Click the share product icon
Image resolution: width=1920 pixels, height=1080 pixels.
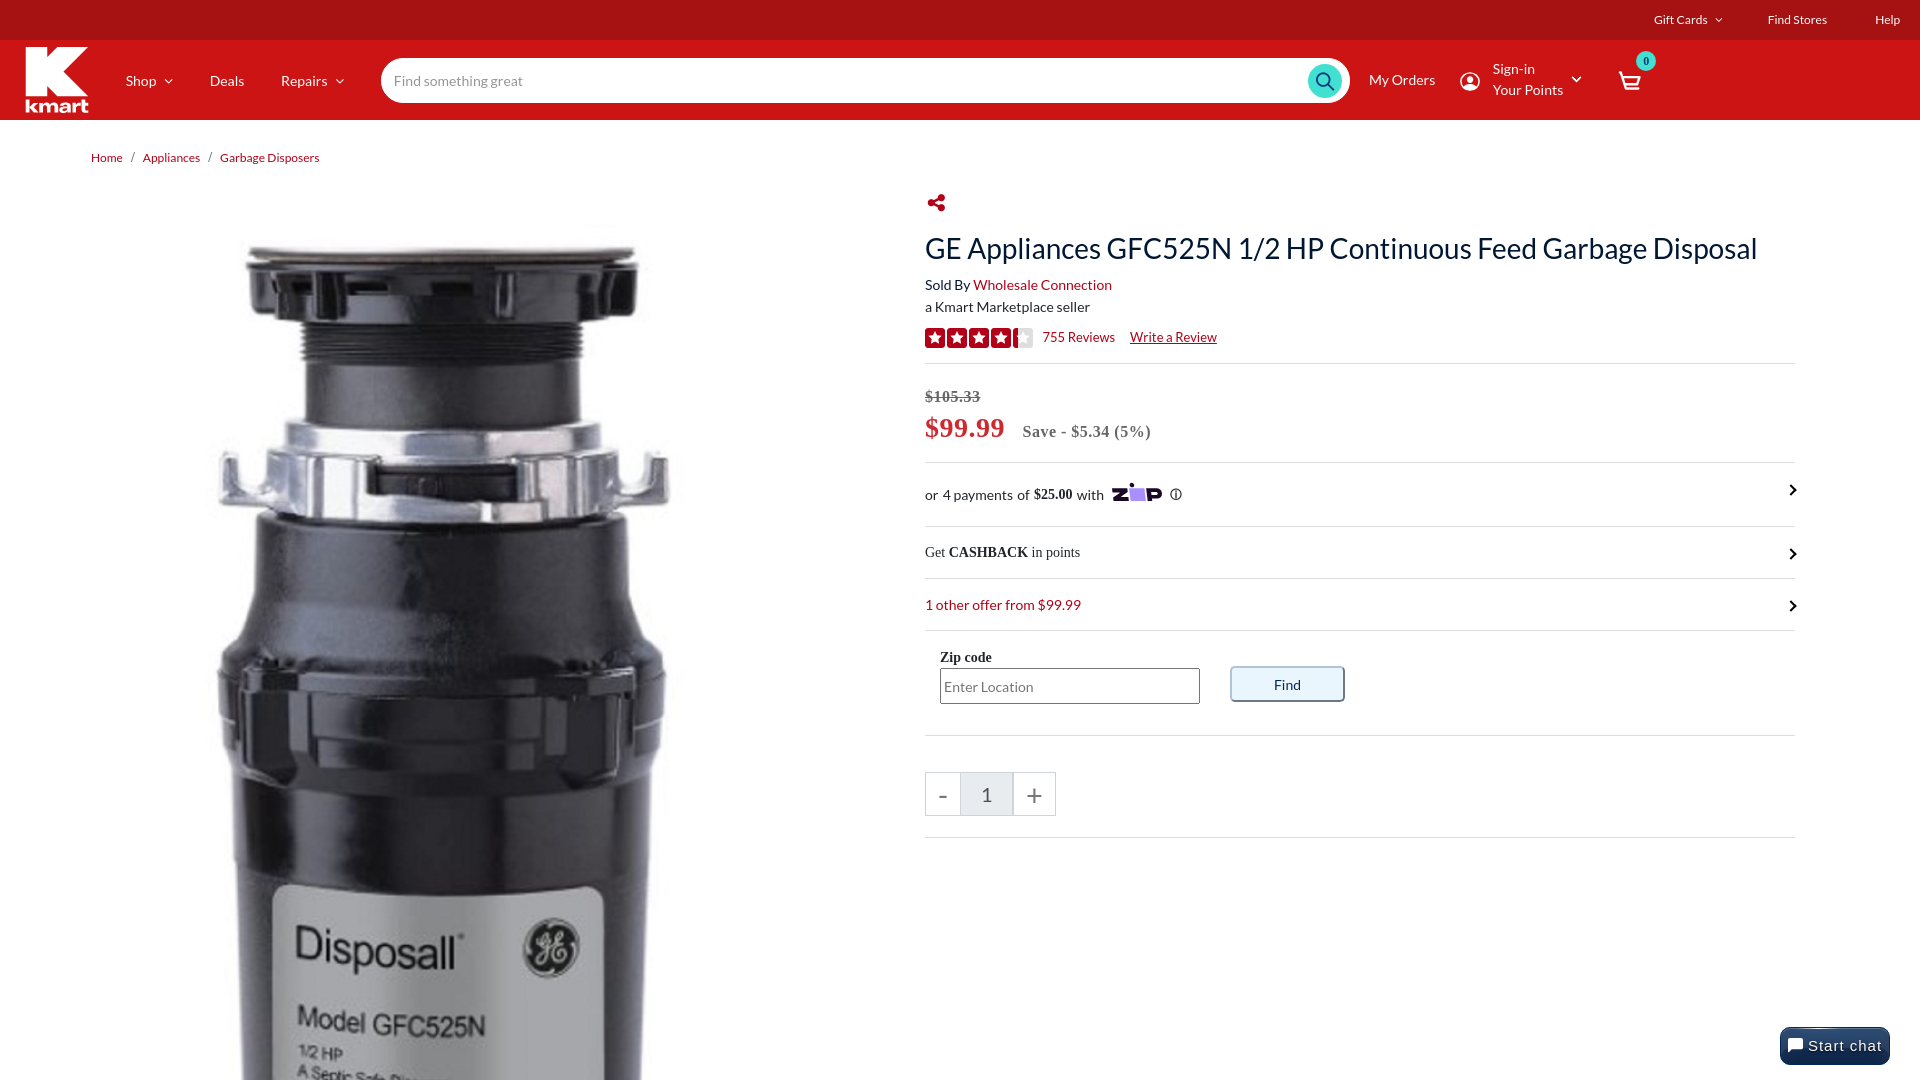[x=936, y=203]
